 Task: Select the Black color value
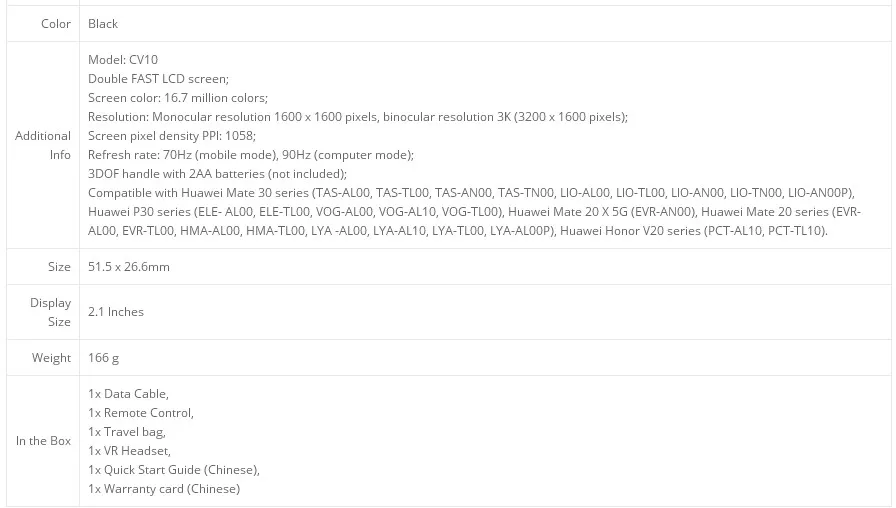(x=103, y=24)
